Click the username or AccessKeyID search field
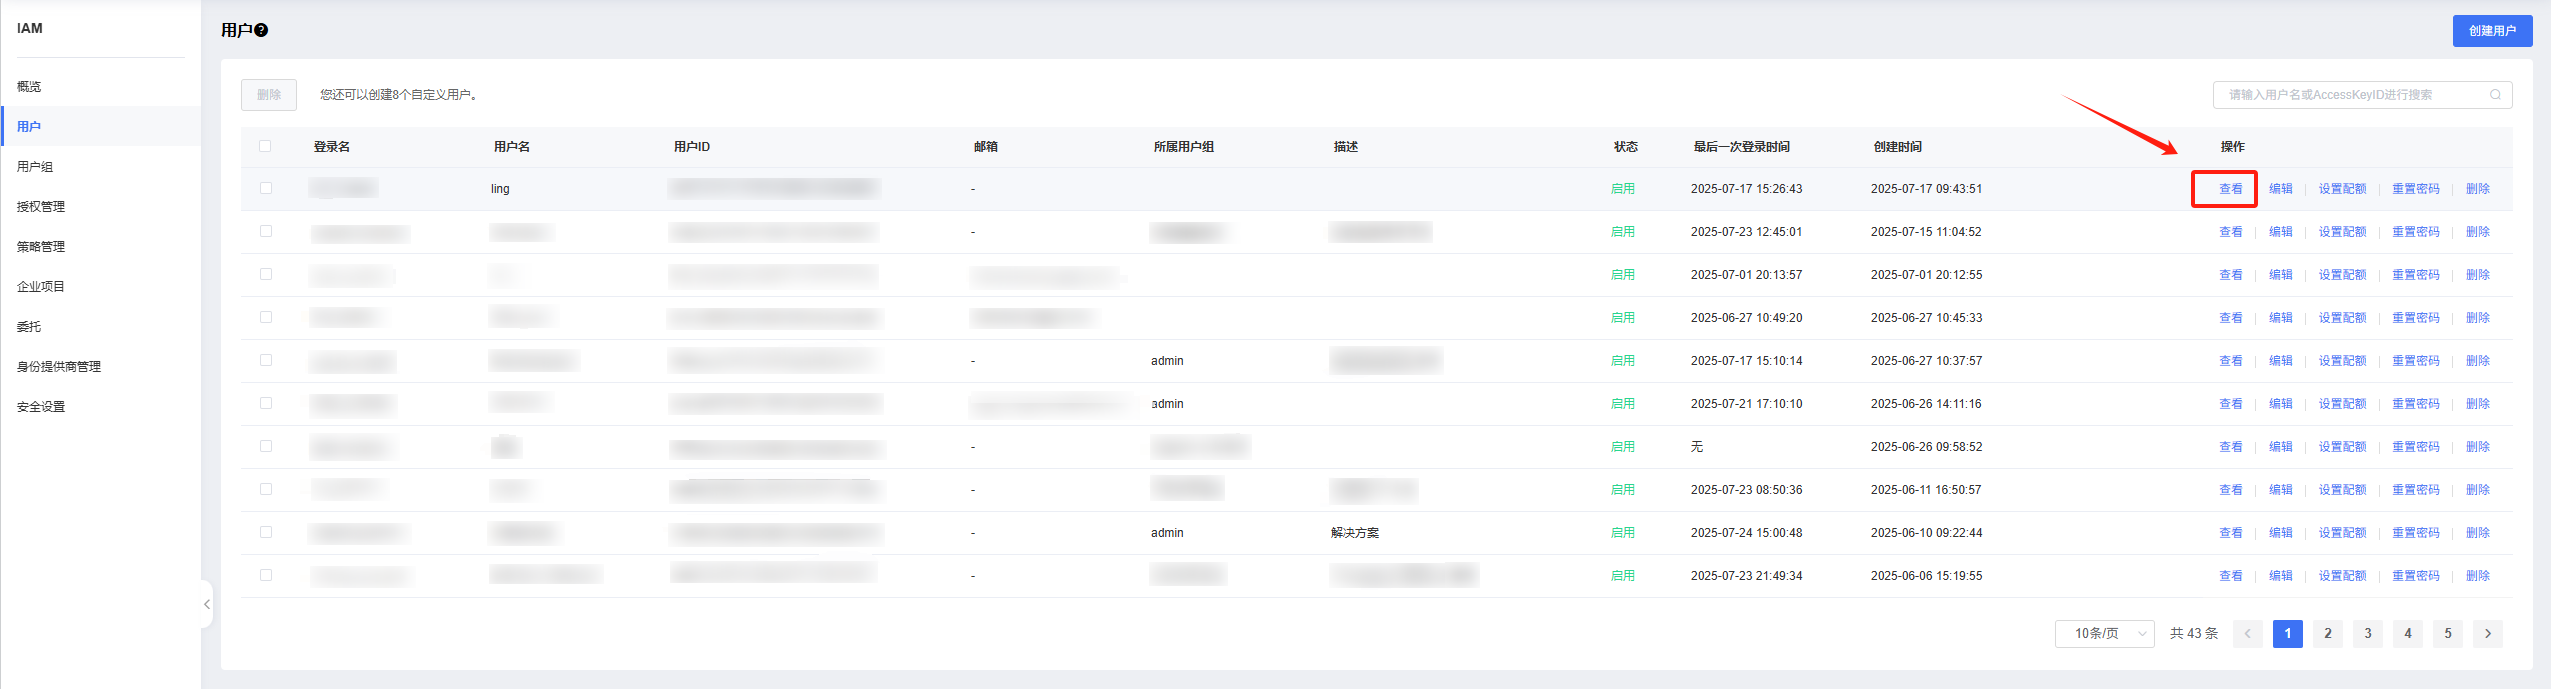The image size is (2551, 689). 2350,95
